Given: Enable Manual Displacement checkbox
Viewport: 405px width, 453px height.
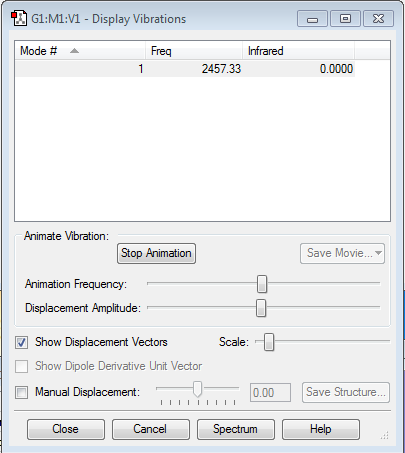Looking at the screenshot, I should 22,392.
